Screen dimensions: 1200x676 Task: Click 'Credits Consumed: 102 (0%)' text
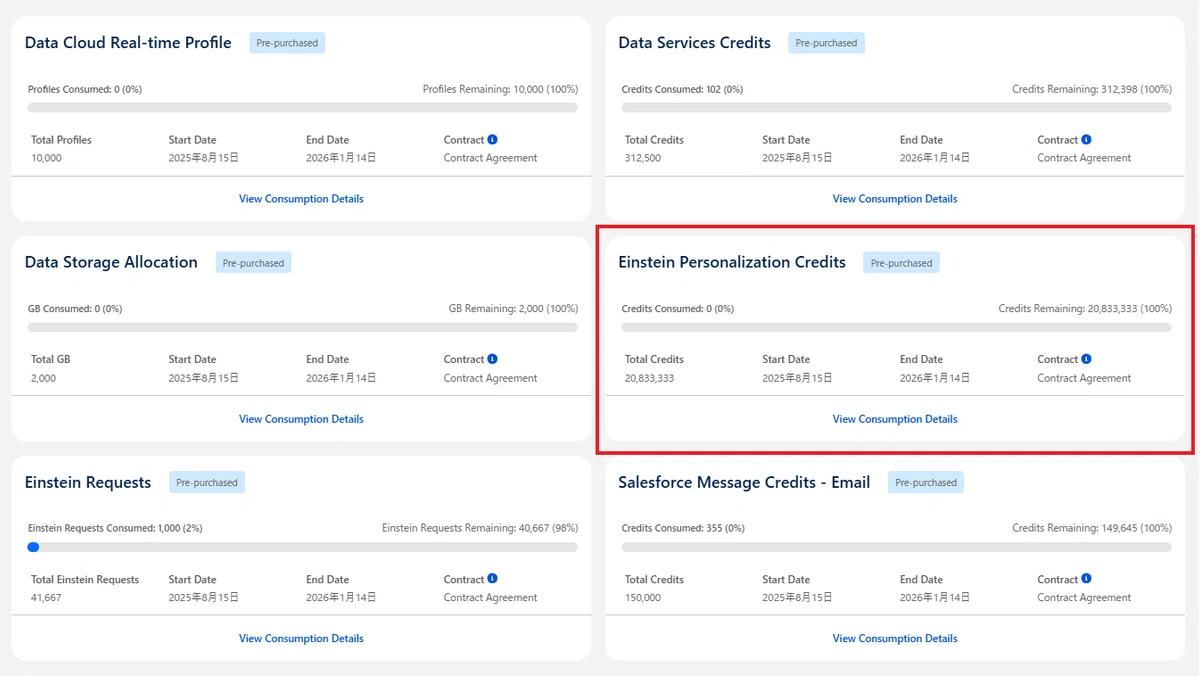[682, 89]
